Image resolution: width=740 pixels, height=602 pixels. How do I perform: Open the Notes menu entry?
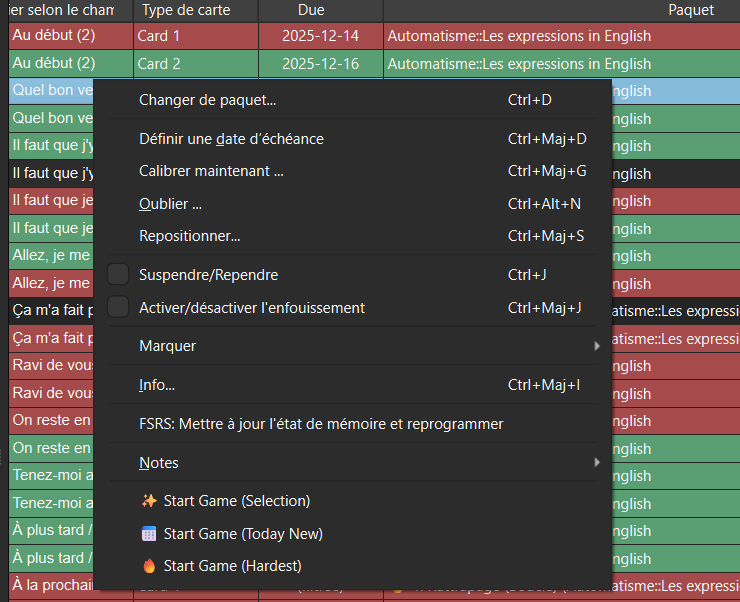(353, 463)
